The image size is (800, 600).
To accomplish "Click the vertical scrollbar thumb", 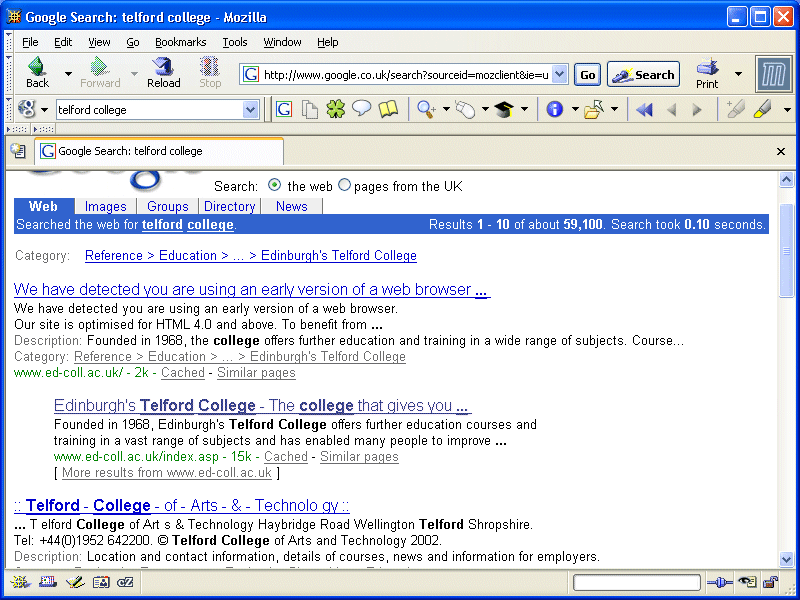I will click(x=786, y=250).
